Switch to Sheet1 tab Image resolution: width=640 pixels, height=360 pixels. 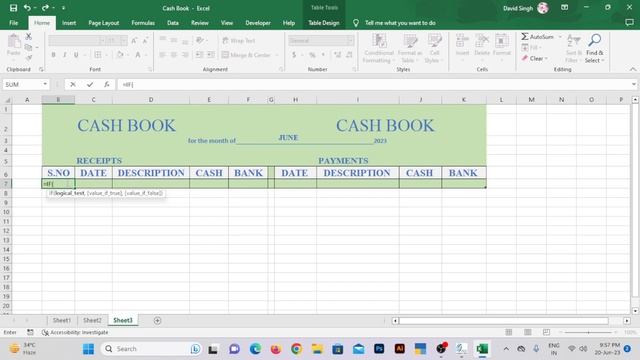(62, 320)
